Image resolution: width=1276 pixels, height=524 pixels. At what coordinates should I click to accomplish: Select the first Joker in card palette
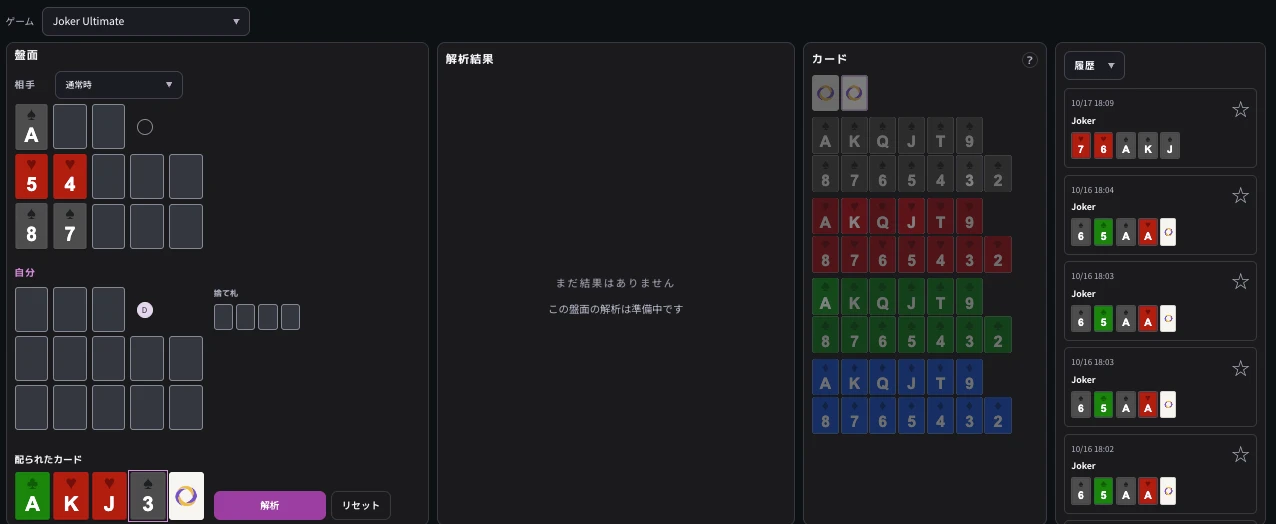(x=826, y=93)
